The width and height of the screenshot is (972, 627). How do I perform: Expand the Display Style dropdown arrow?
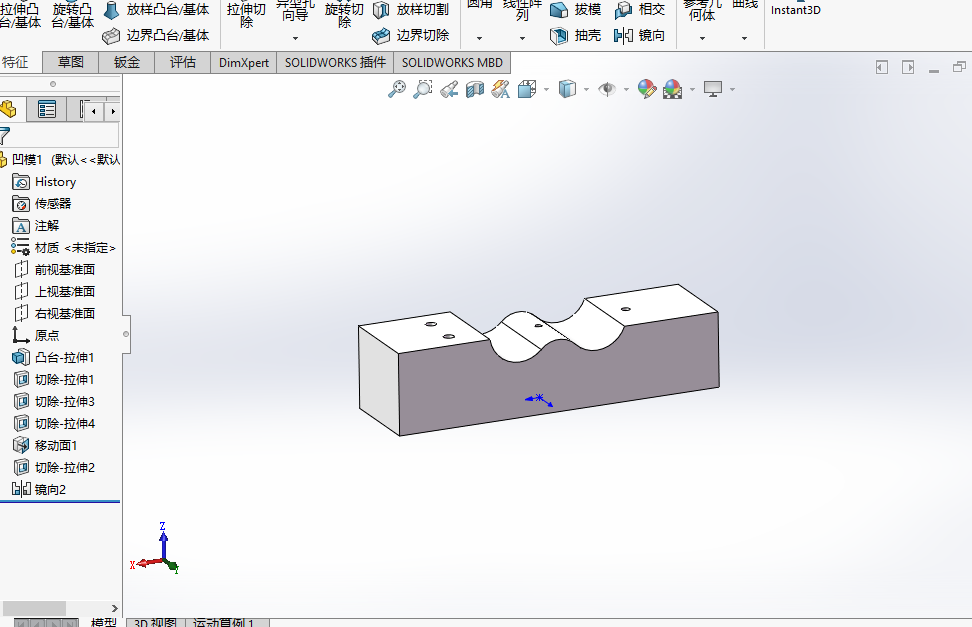(x=585, y=89)
